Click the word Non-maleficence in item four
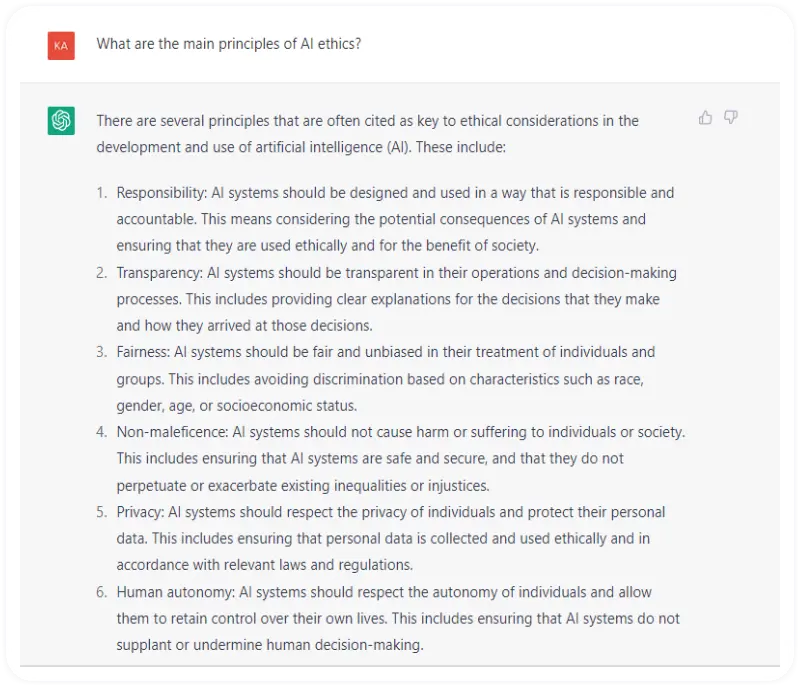 coord(172,432)
